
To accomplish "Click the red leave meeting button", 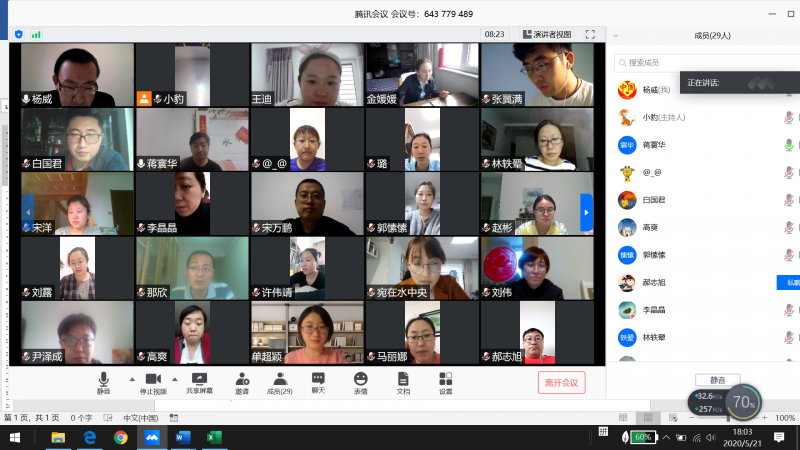I will [x=560, y=382].
